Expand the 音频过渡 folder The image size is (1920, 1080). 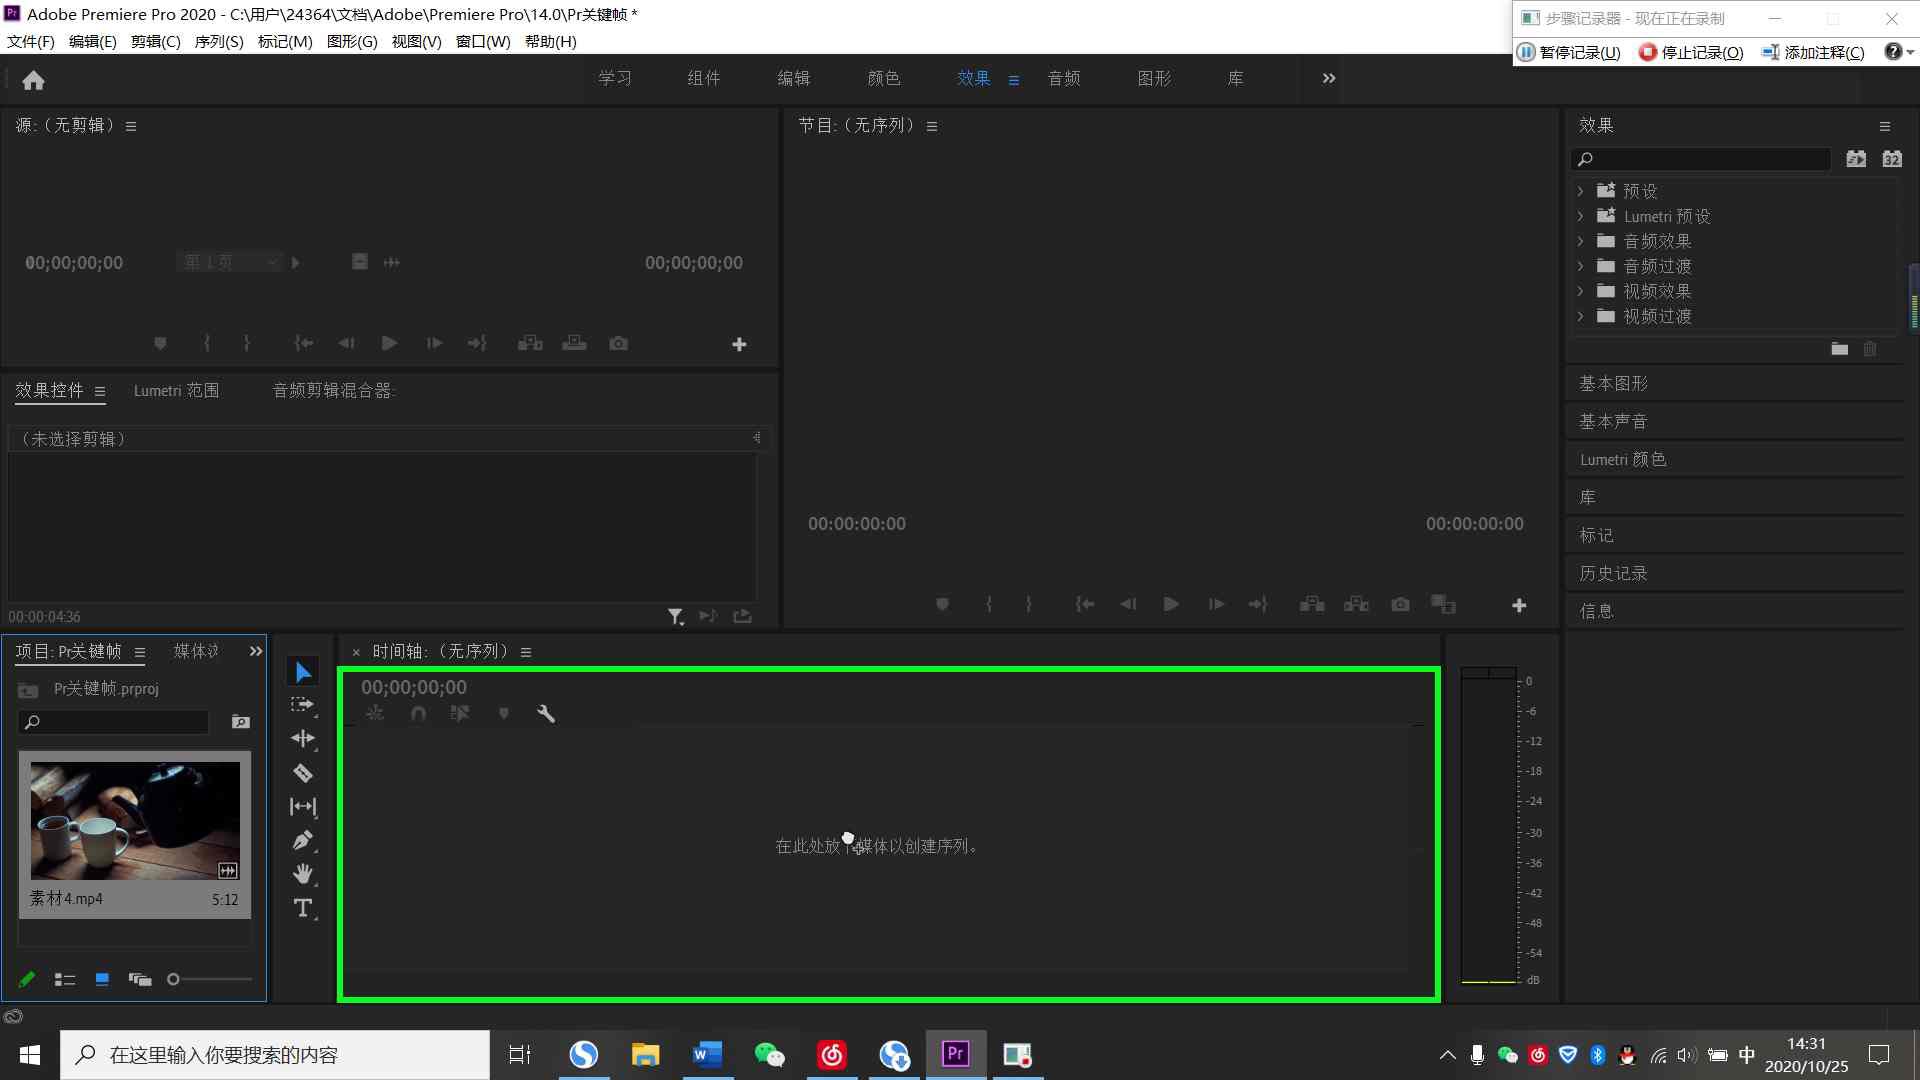tap(1580, 266)
